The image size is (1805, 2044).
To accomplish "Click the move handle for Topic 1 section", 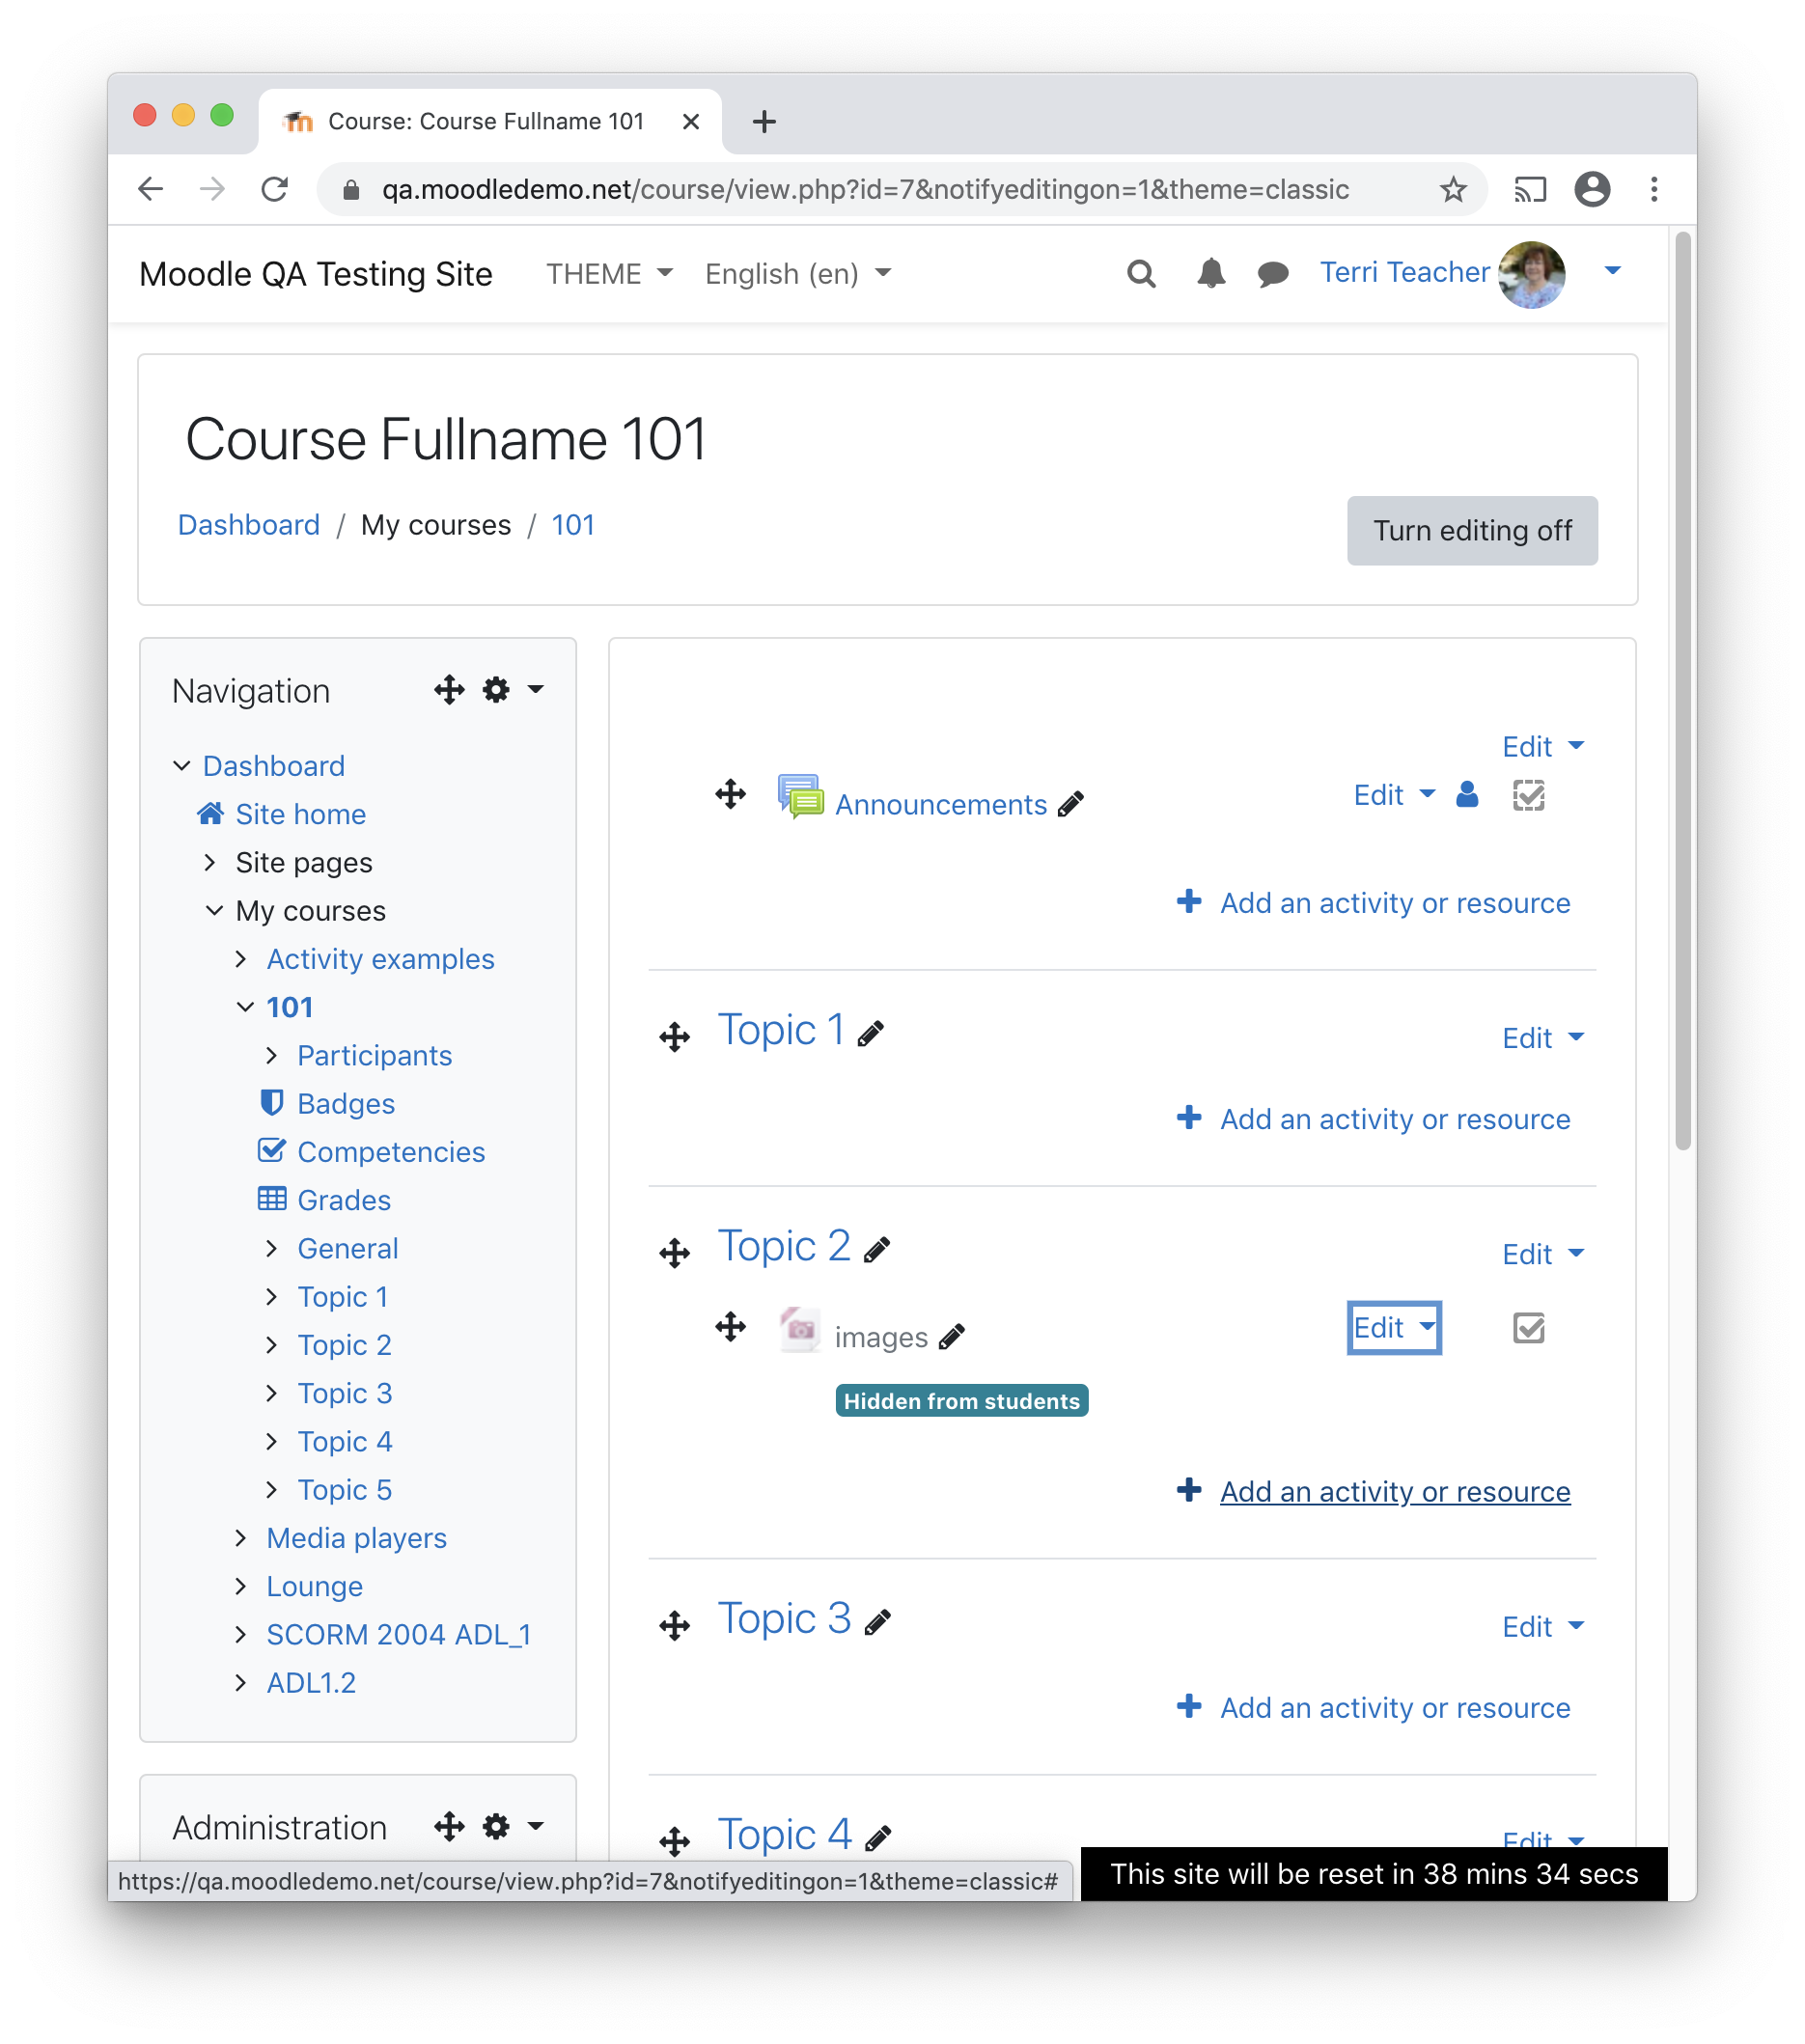I will [675, 1037].
